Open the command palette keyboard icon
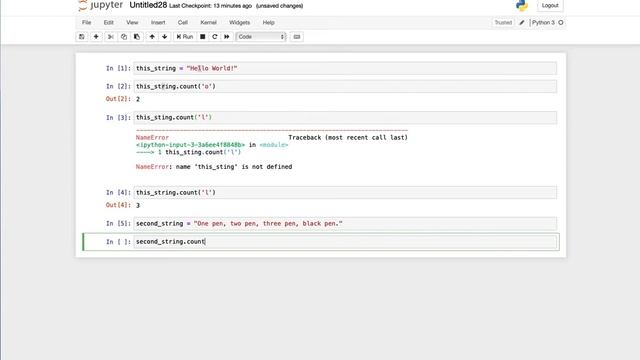Viewport: 640px width, 360px height. tap(297, 37)
